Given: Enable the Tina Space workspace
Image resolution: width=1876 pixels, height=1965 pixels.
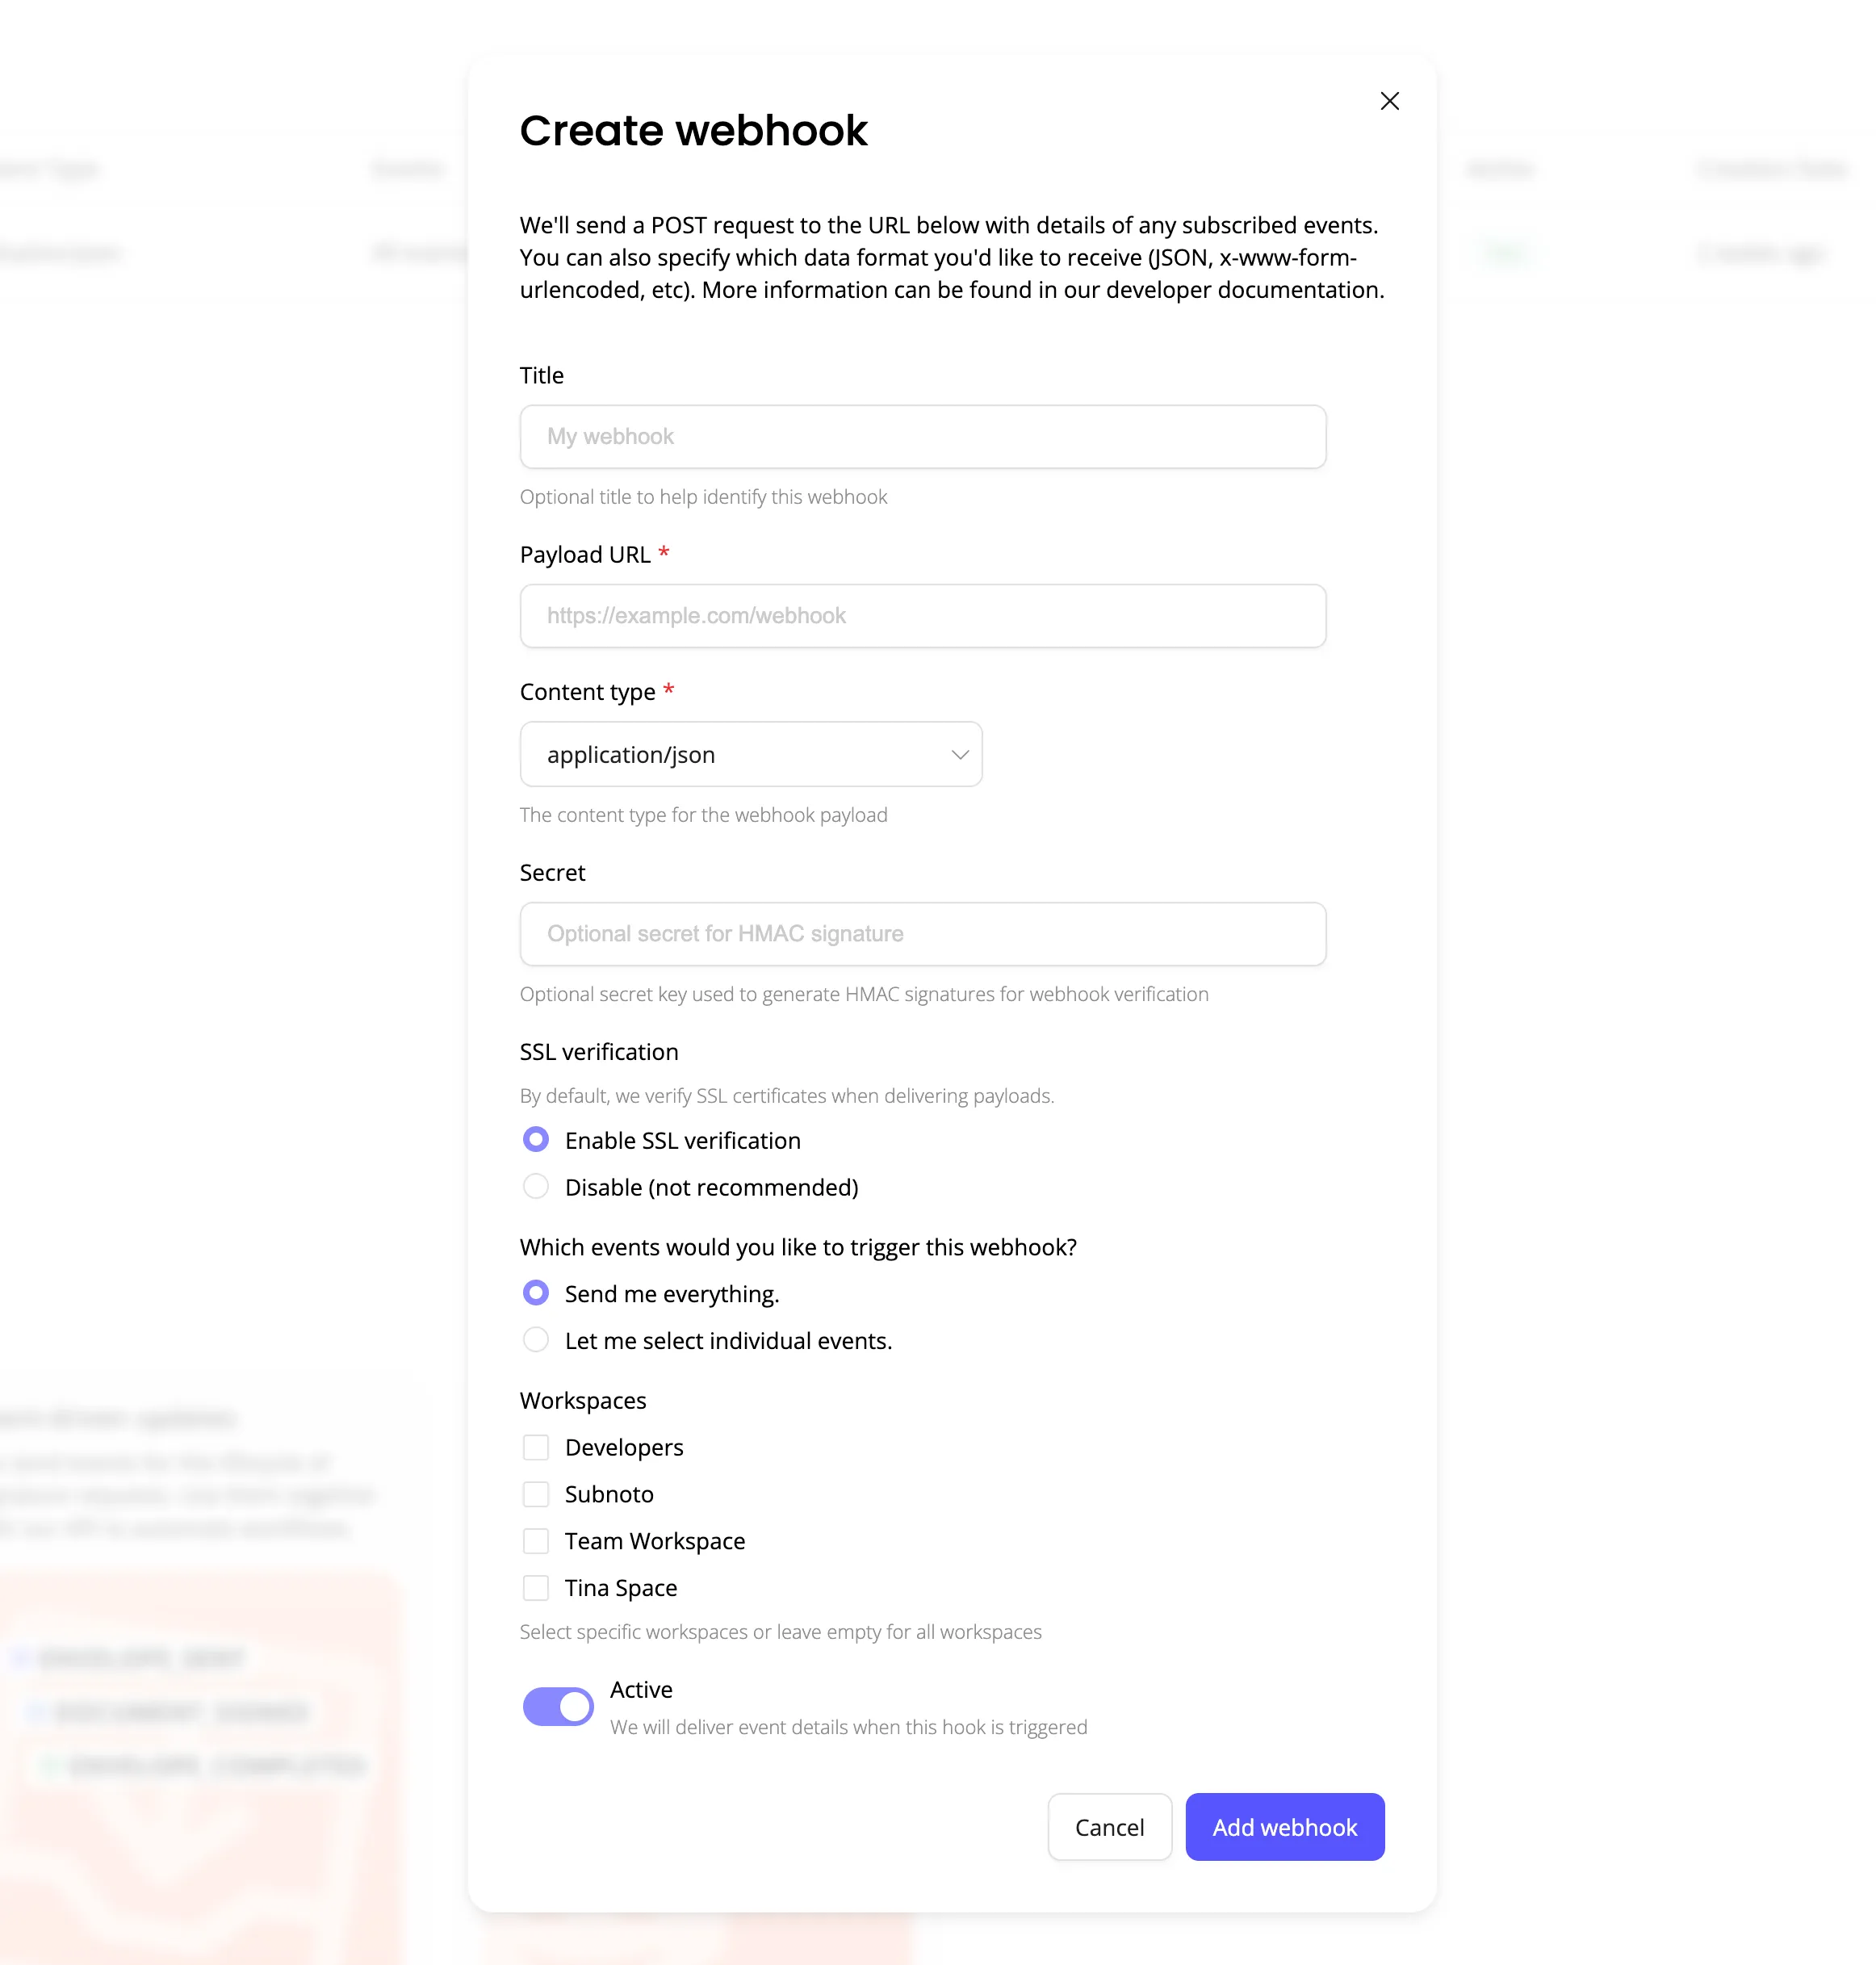Looking at the screenshot, I should (x=536, y=1588).
